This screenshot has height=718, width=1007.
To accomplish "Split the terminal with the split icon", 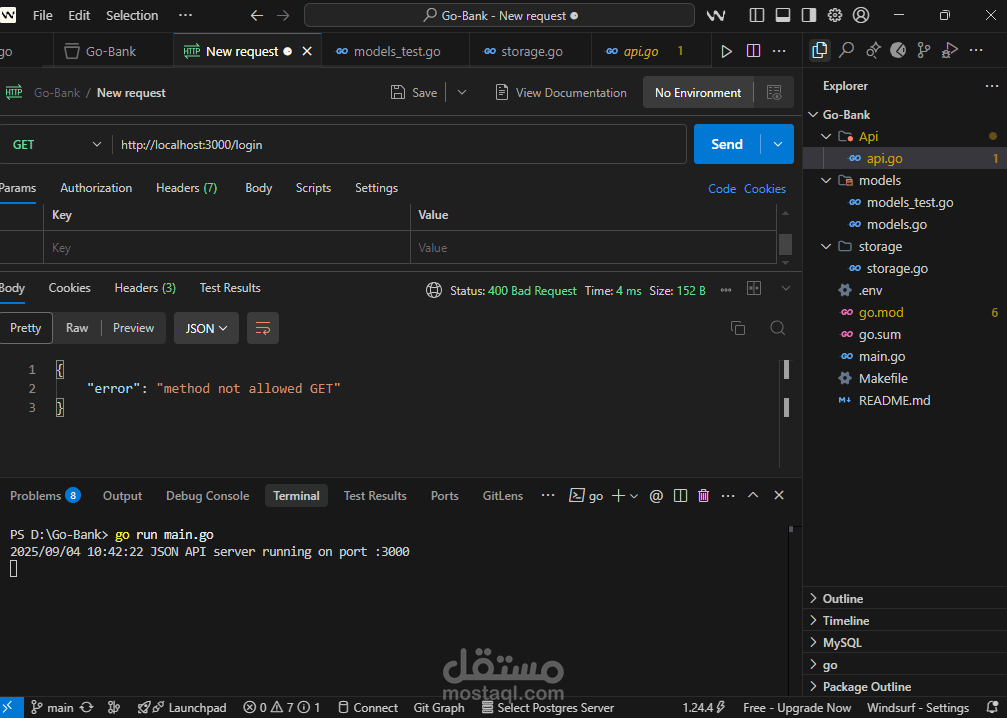I will [680, 495].
